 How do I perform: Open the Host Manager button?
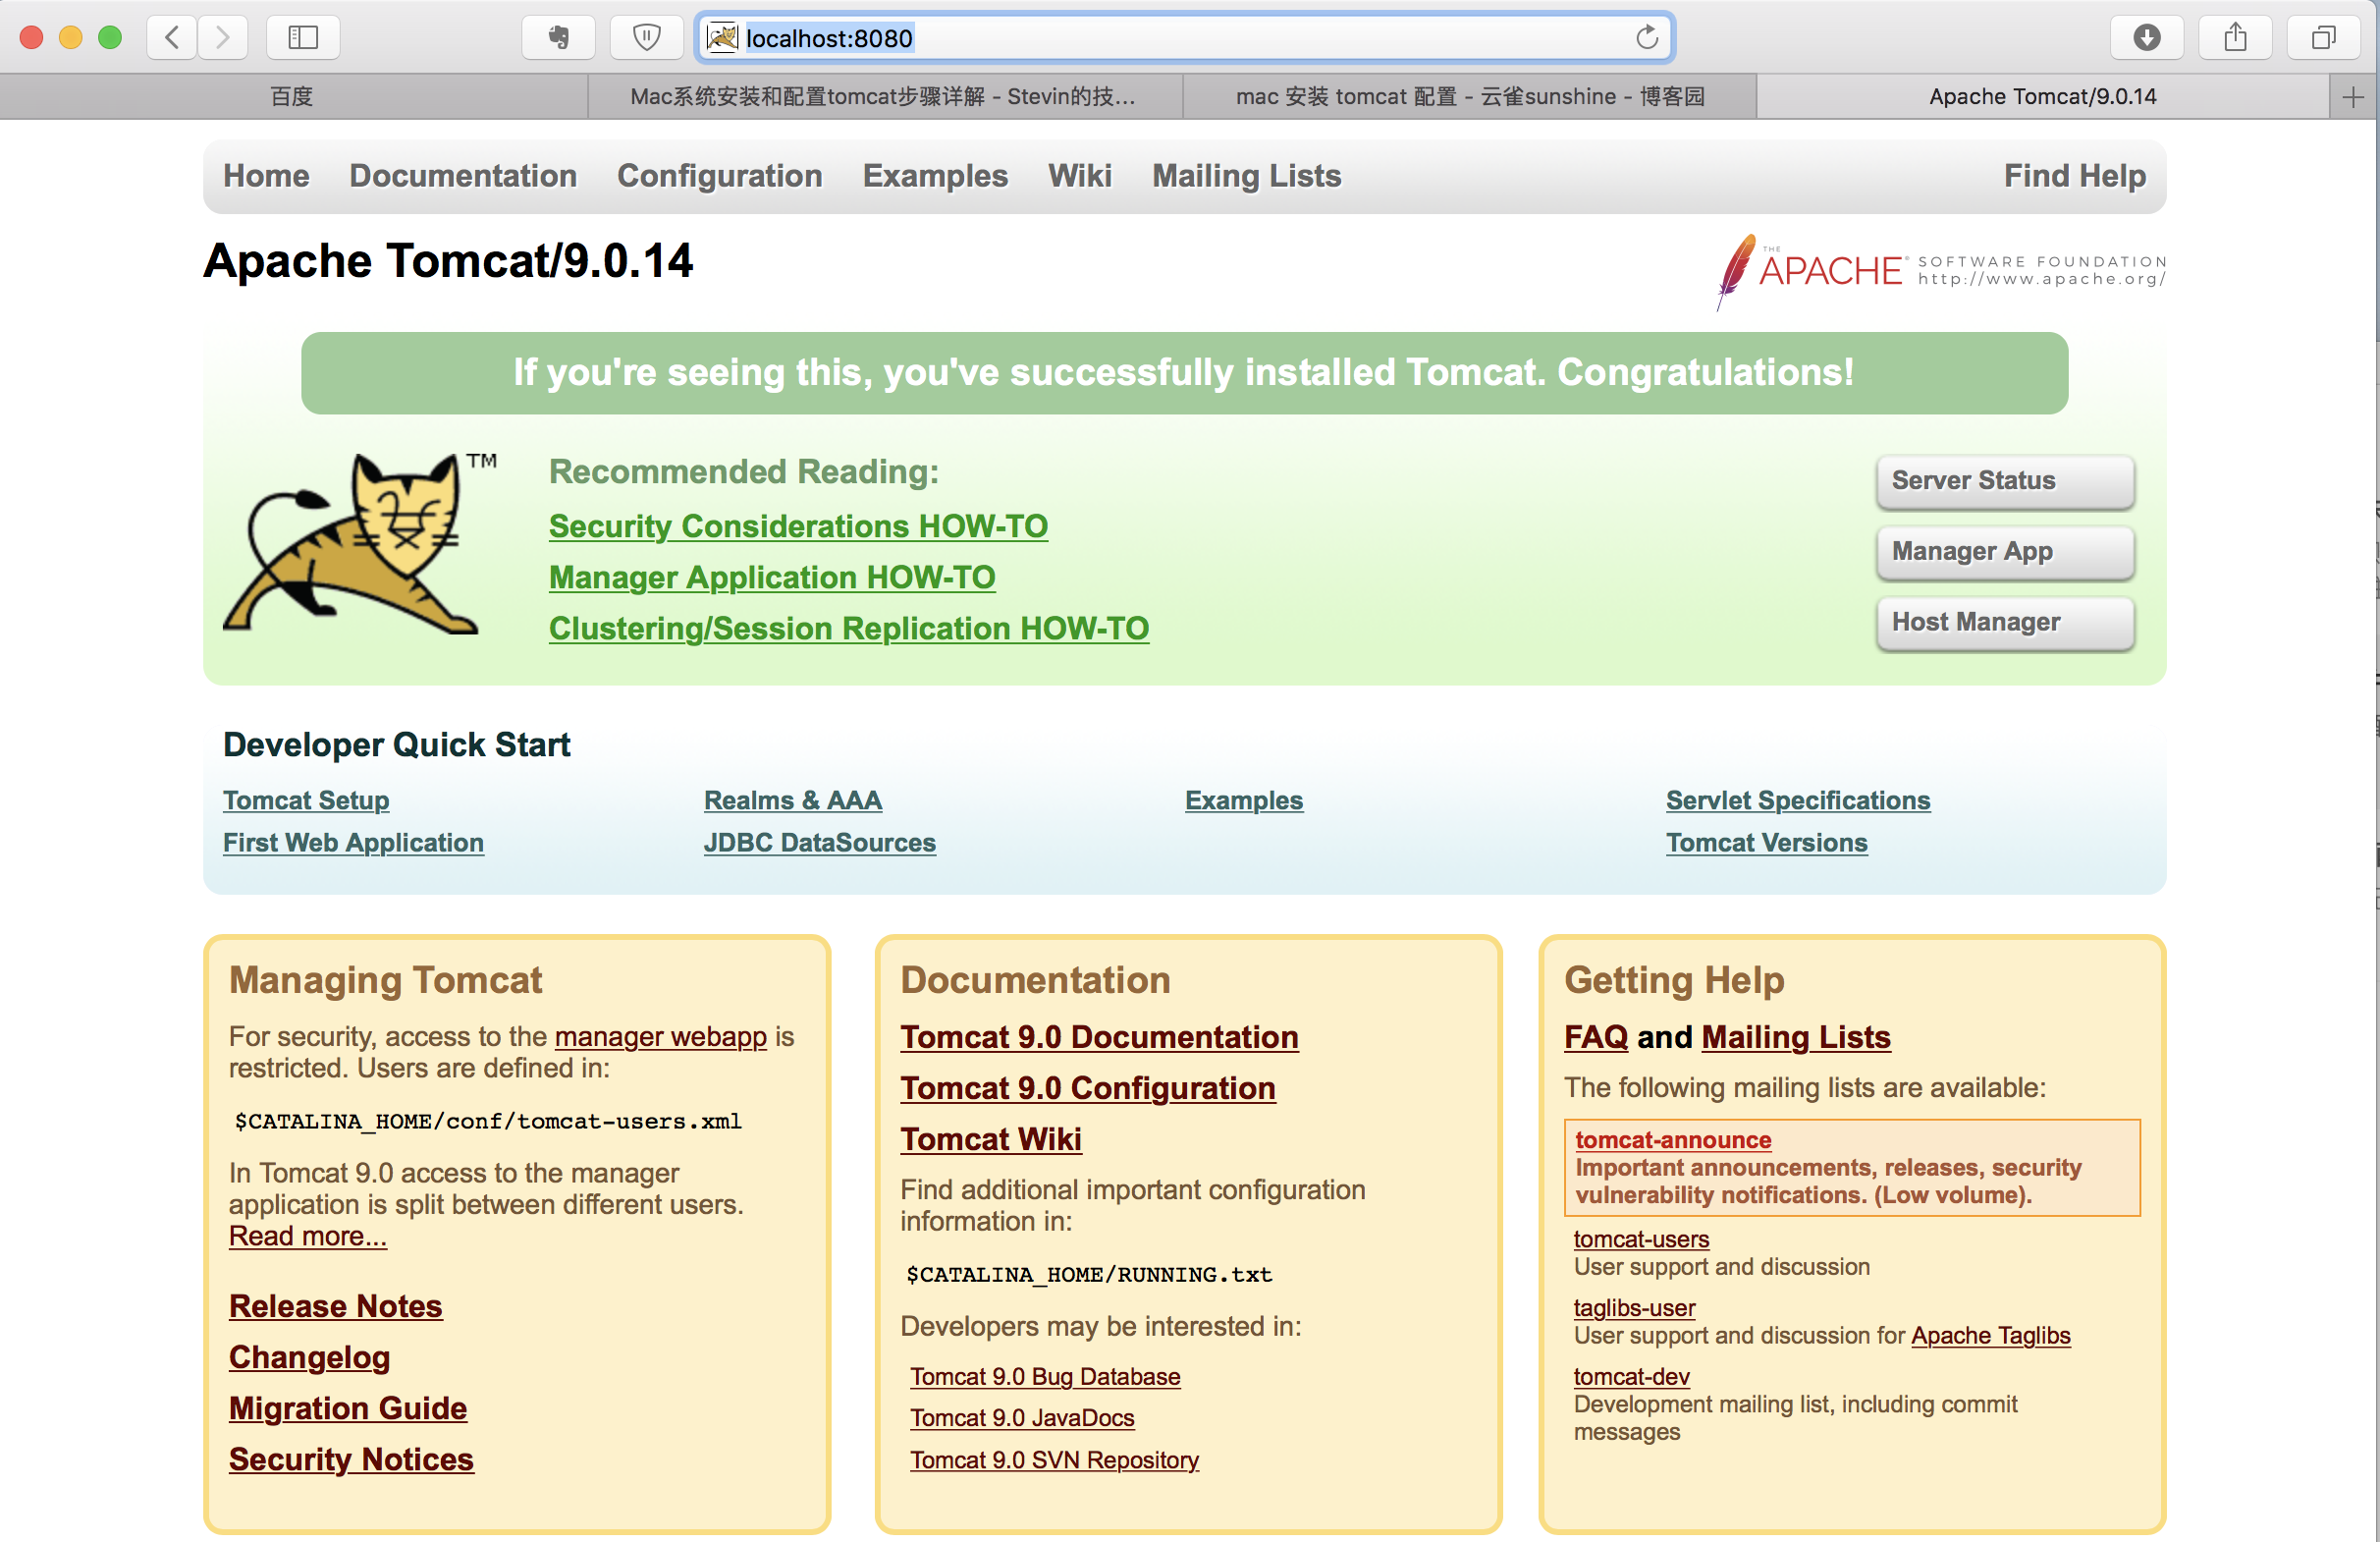point(2006,623)
